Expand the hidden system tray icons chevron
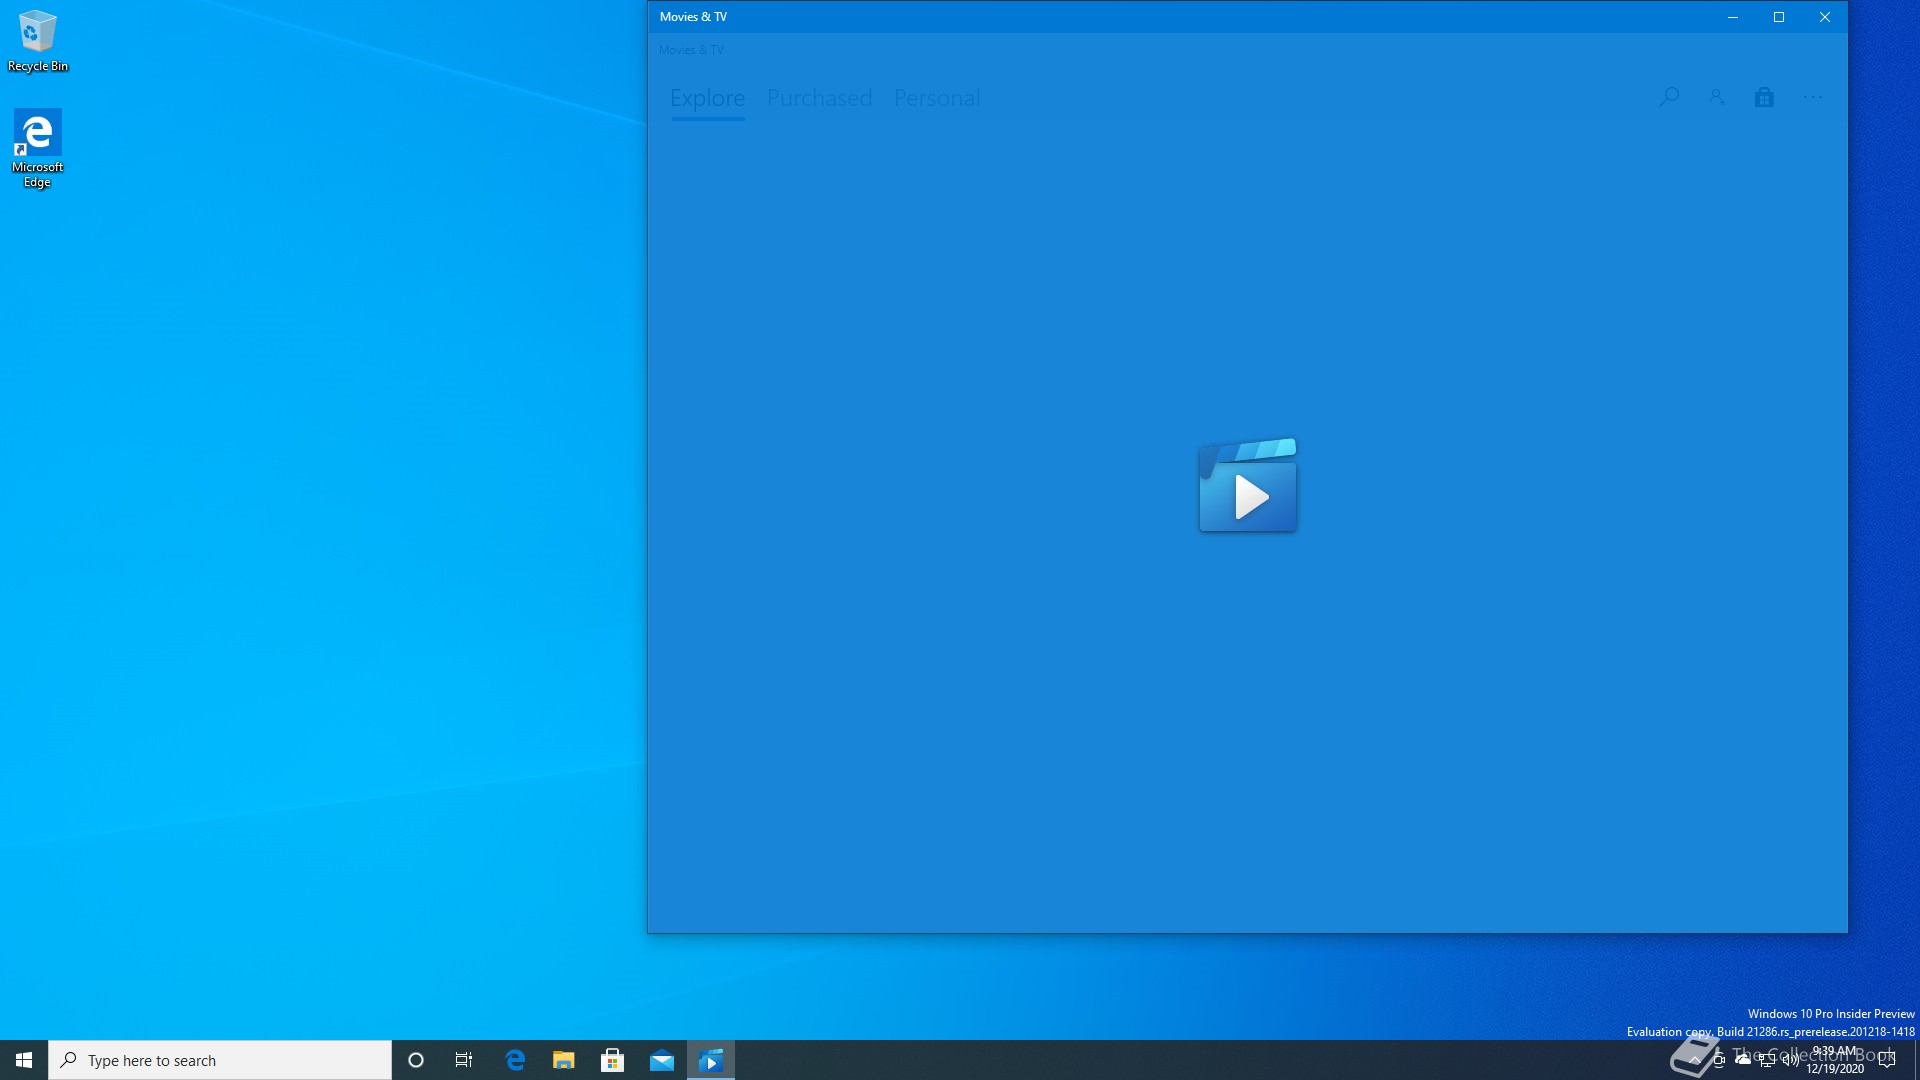Viewport: 1920px width, 1080px height. pyautogui.click(x=1694, y=1060)
